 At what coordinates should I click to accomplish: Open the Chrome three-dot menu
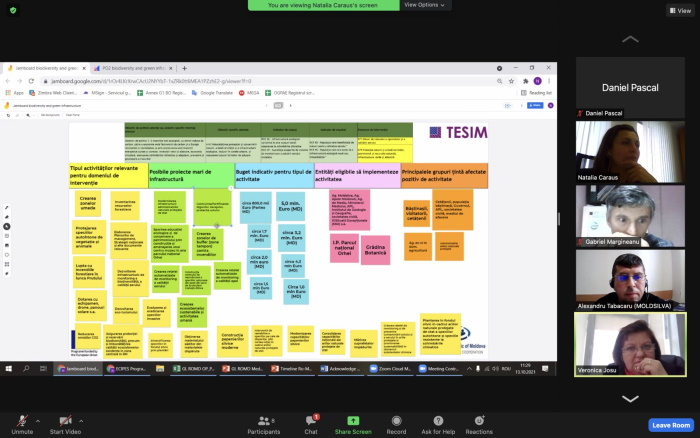point(549,81)
